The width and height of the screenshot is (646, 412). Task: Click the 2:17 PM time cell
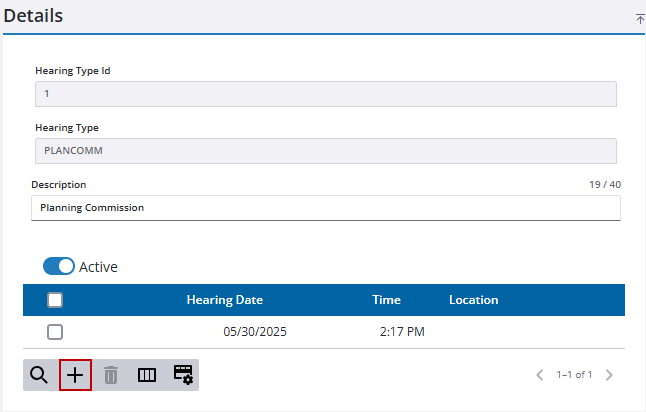click(x=402, y=332)
